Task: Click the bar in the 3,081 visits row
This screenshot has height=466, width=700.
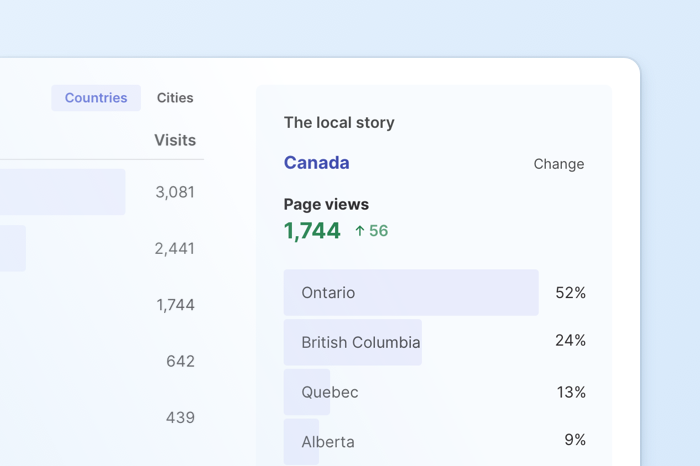Action: tap(62, 192)
